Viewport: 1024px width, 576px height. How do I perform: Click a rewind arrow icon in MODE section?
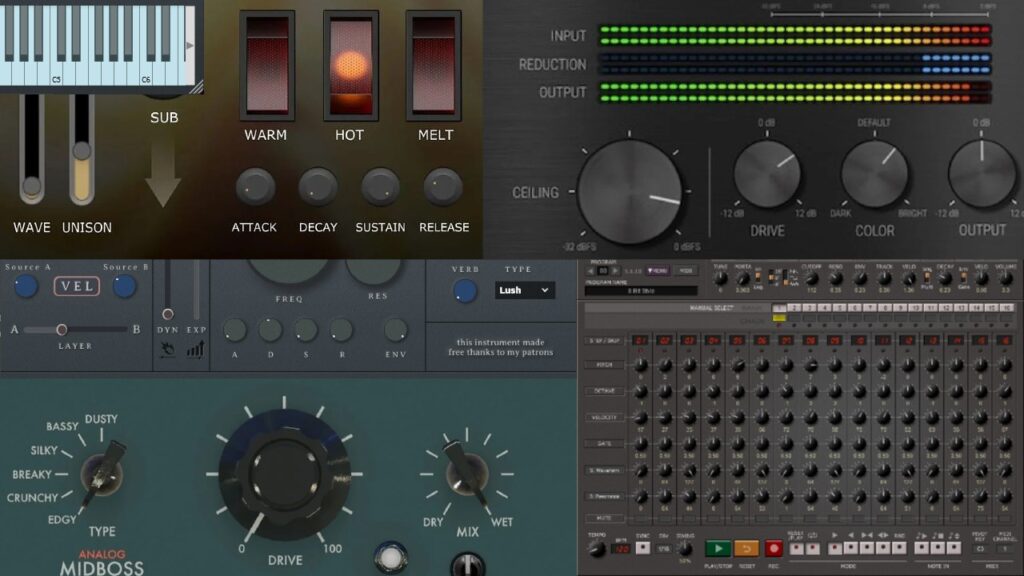point(850,548)
